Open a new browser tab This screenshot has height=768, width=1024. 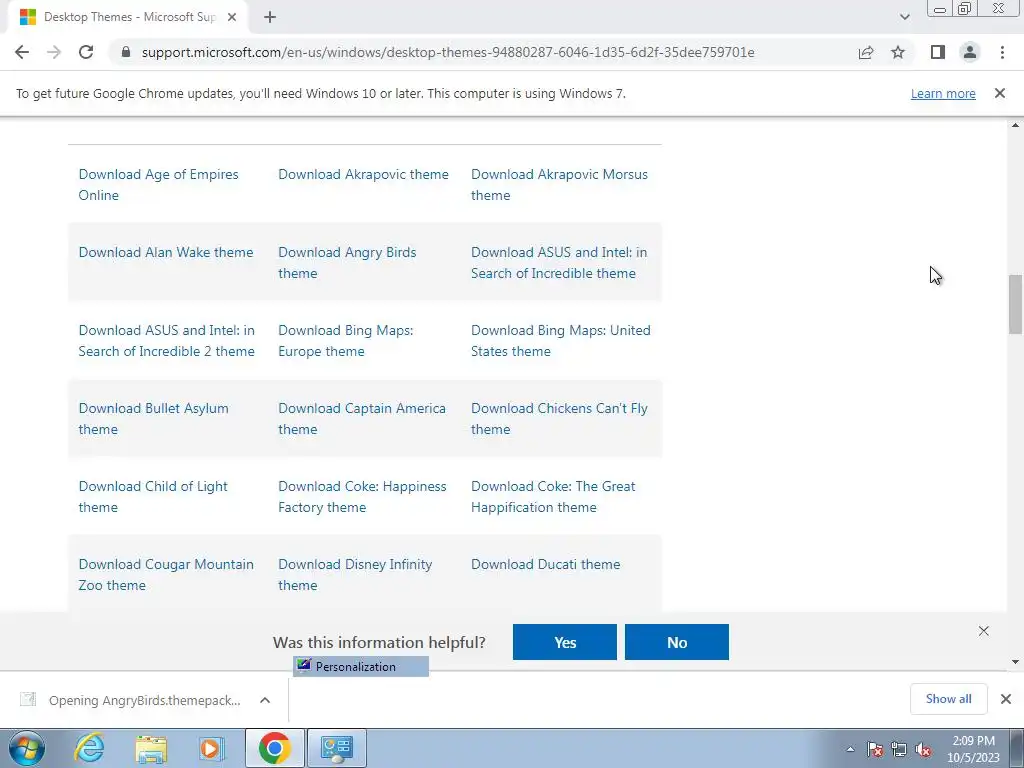(270, 17)
